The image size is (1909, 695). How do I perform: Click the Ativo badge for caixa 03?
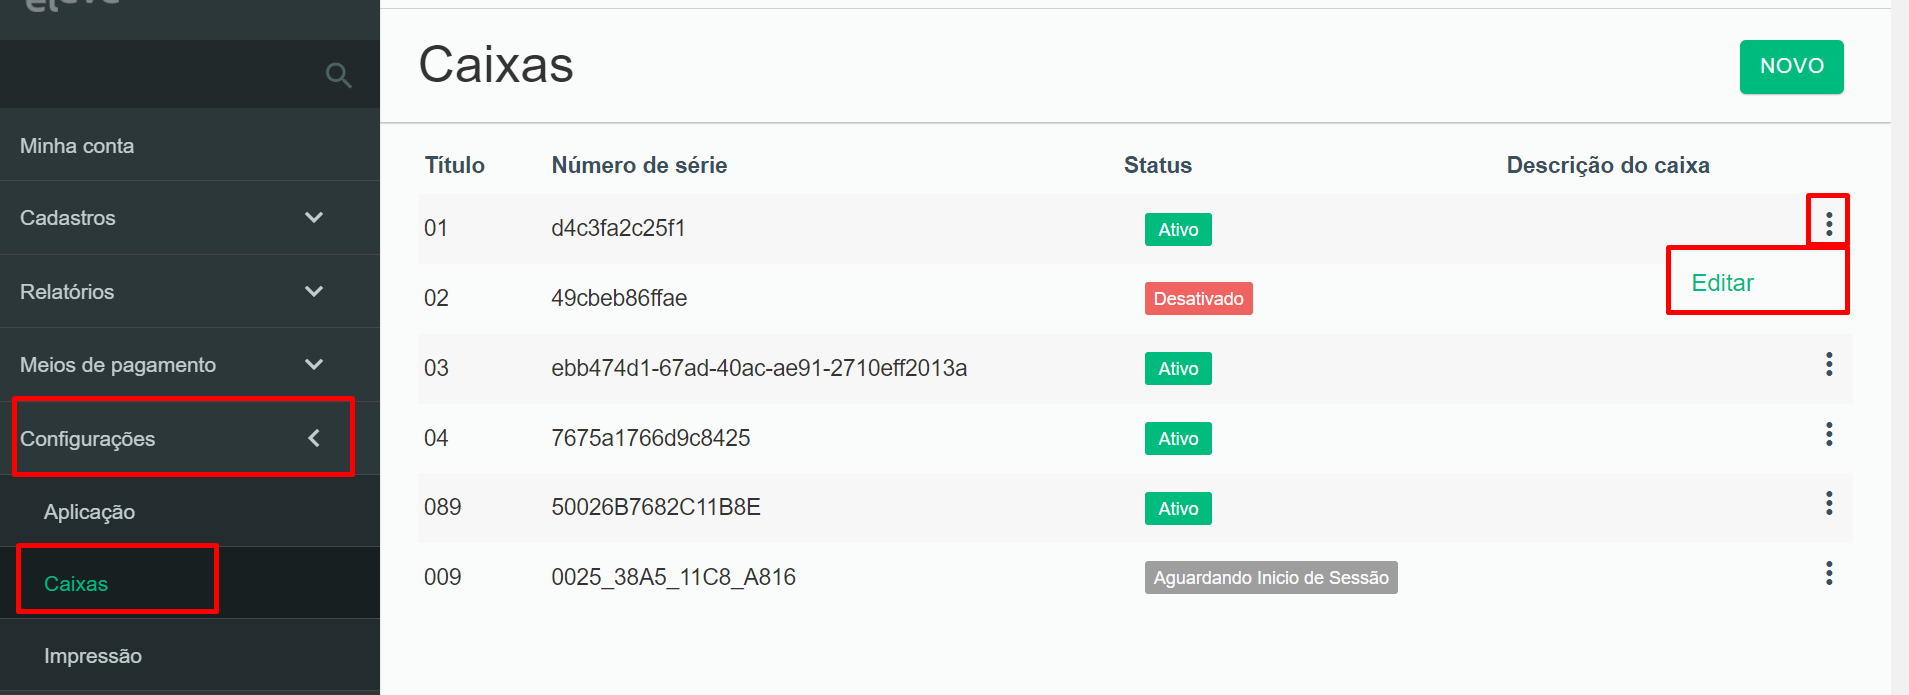pos(1178,369)
